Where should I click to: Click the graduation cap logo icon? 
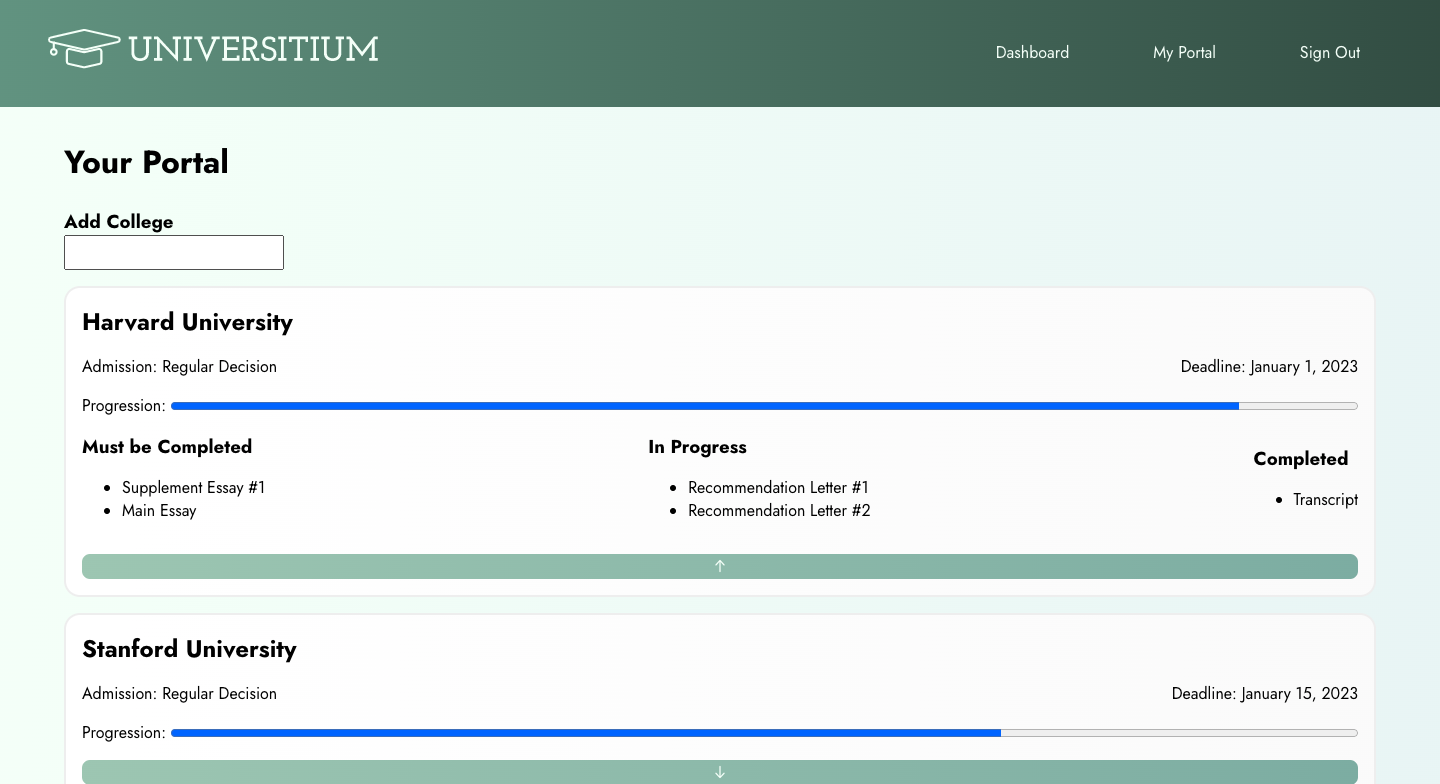(x=84, y=48)
